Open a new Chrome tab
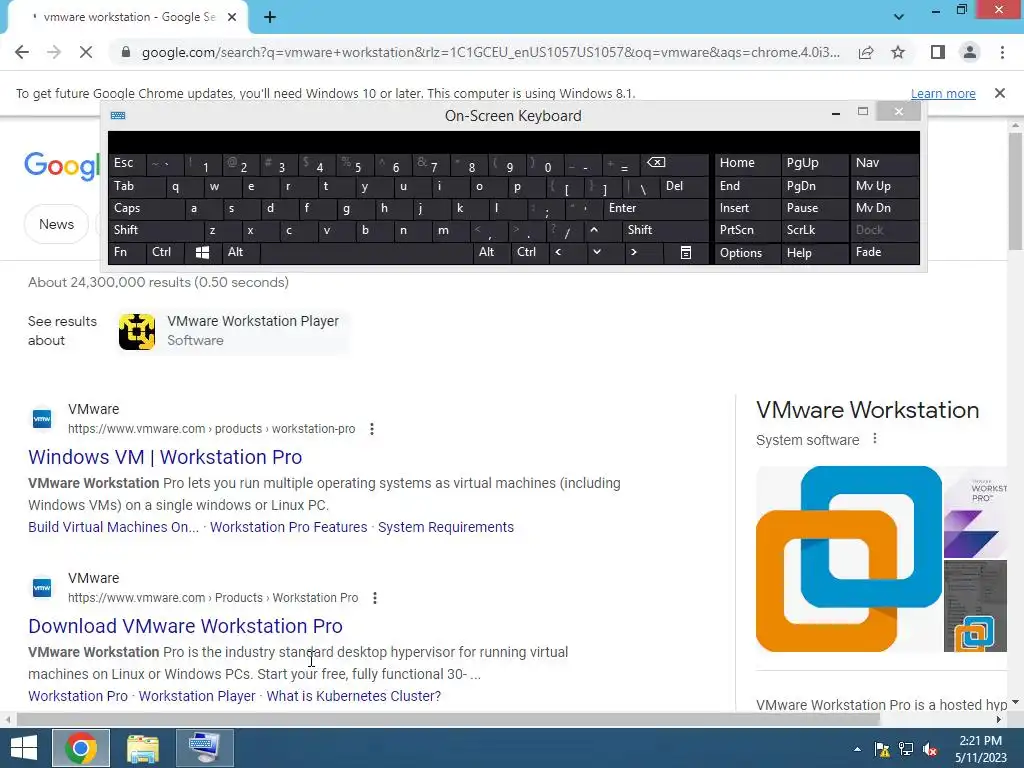The width and height of the screenshot is (1024, 768). pos(270,17)
